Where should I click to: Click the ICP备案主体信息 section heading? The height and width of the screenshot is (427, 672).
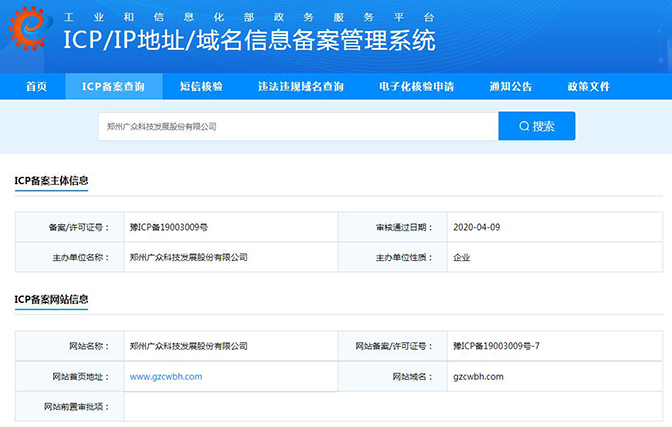(51, 181)
